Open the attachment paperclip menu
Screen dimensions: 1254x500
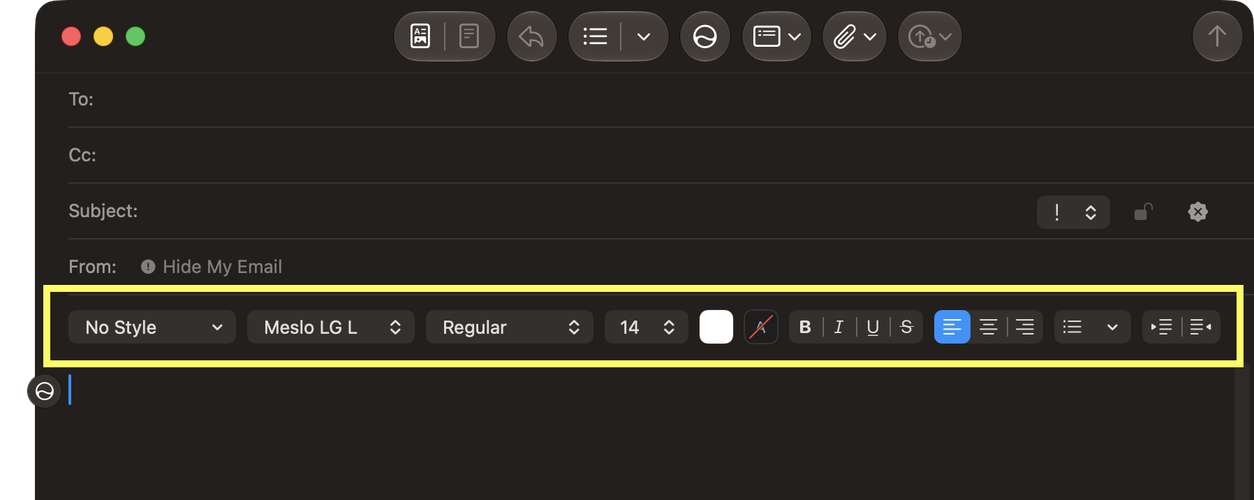pos(855,37)
